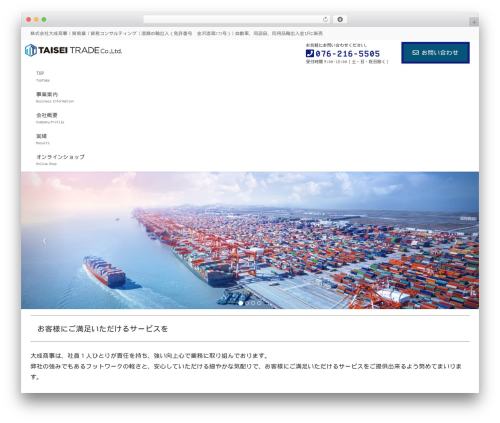Click the phone icon beside 076-216-5505
Viewport: 500px width, 423px height.
310,53
